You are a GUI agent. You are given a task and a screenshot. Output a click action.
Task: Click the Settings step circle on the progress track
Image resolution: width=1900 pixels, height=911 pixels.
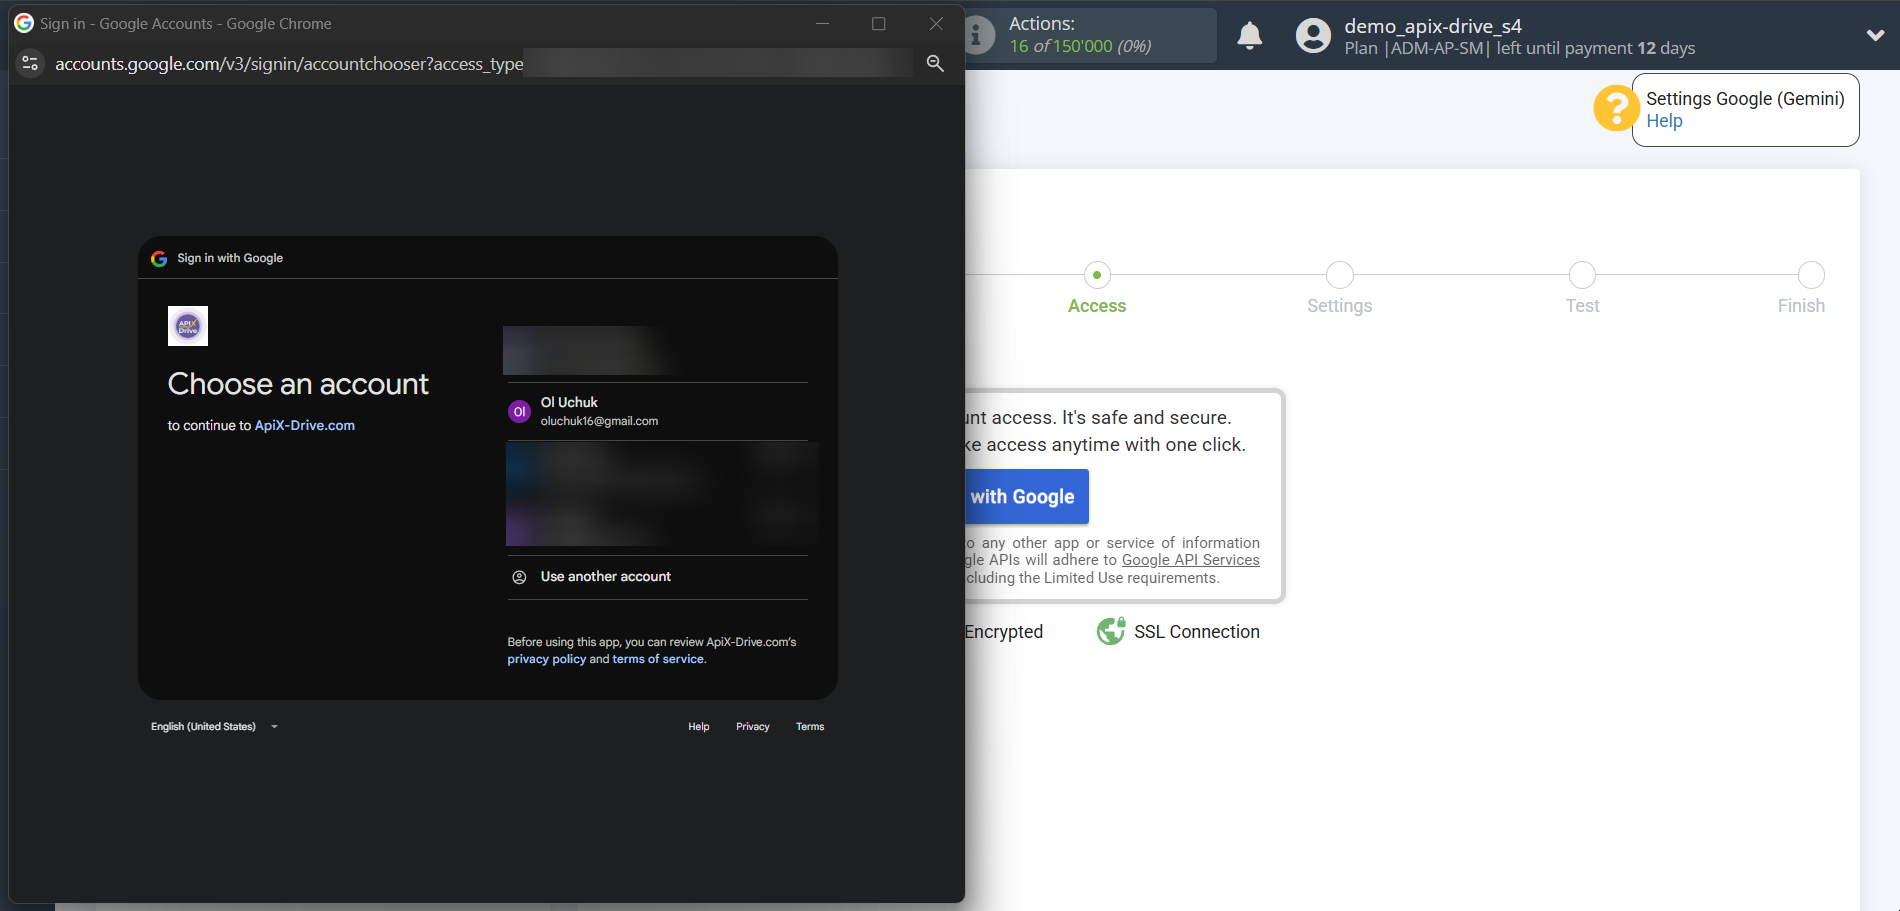click(x=1339, y=275)
